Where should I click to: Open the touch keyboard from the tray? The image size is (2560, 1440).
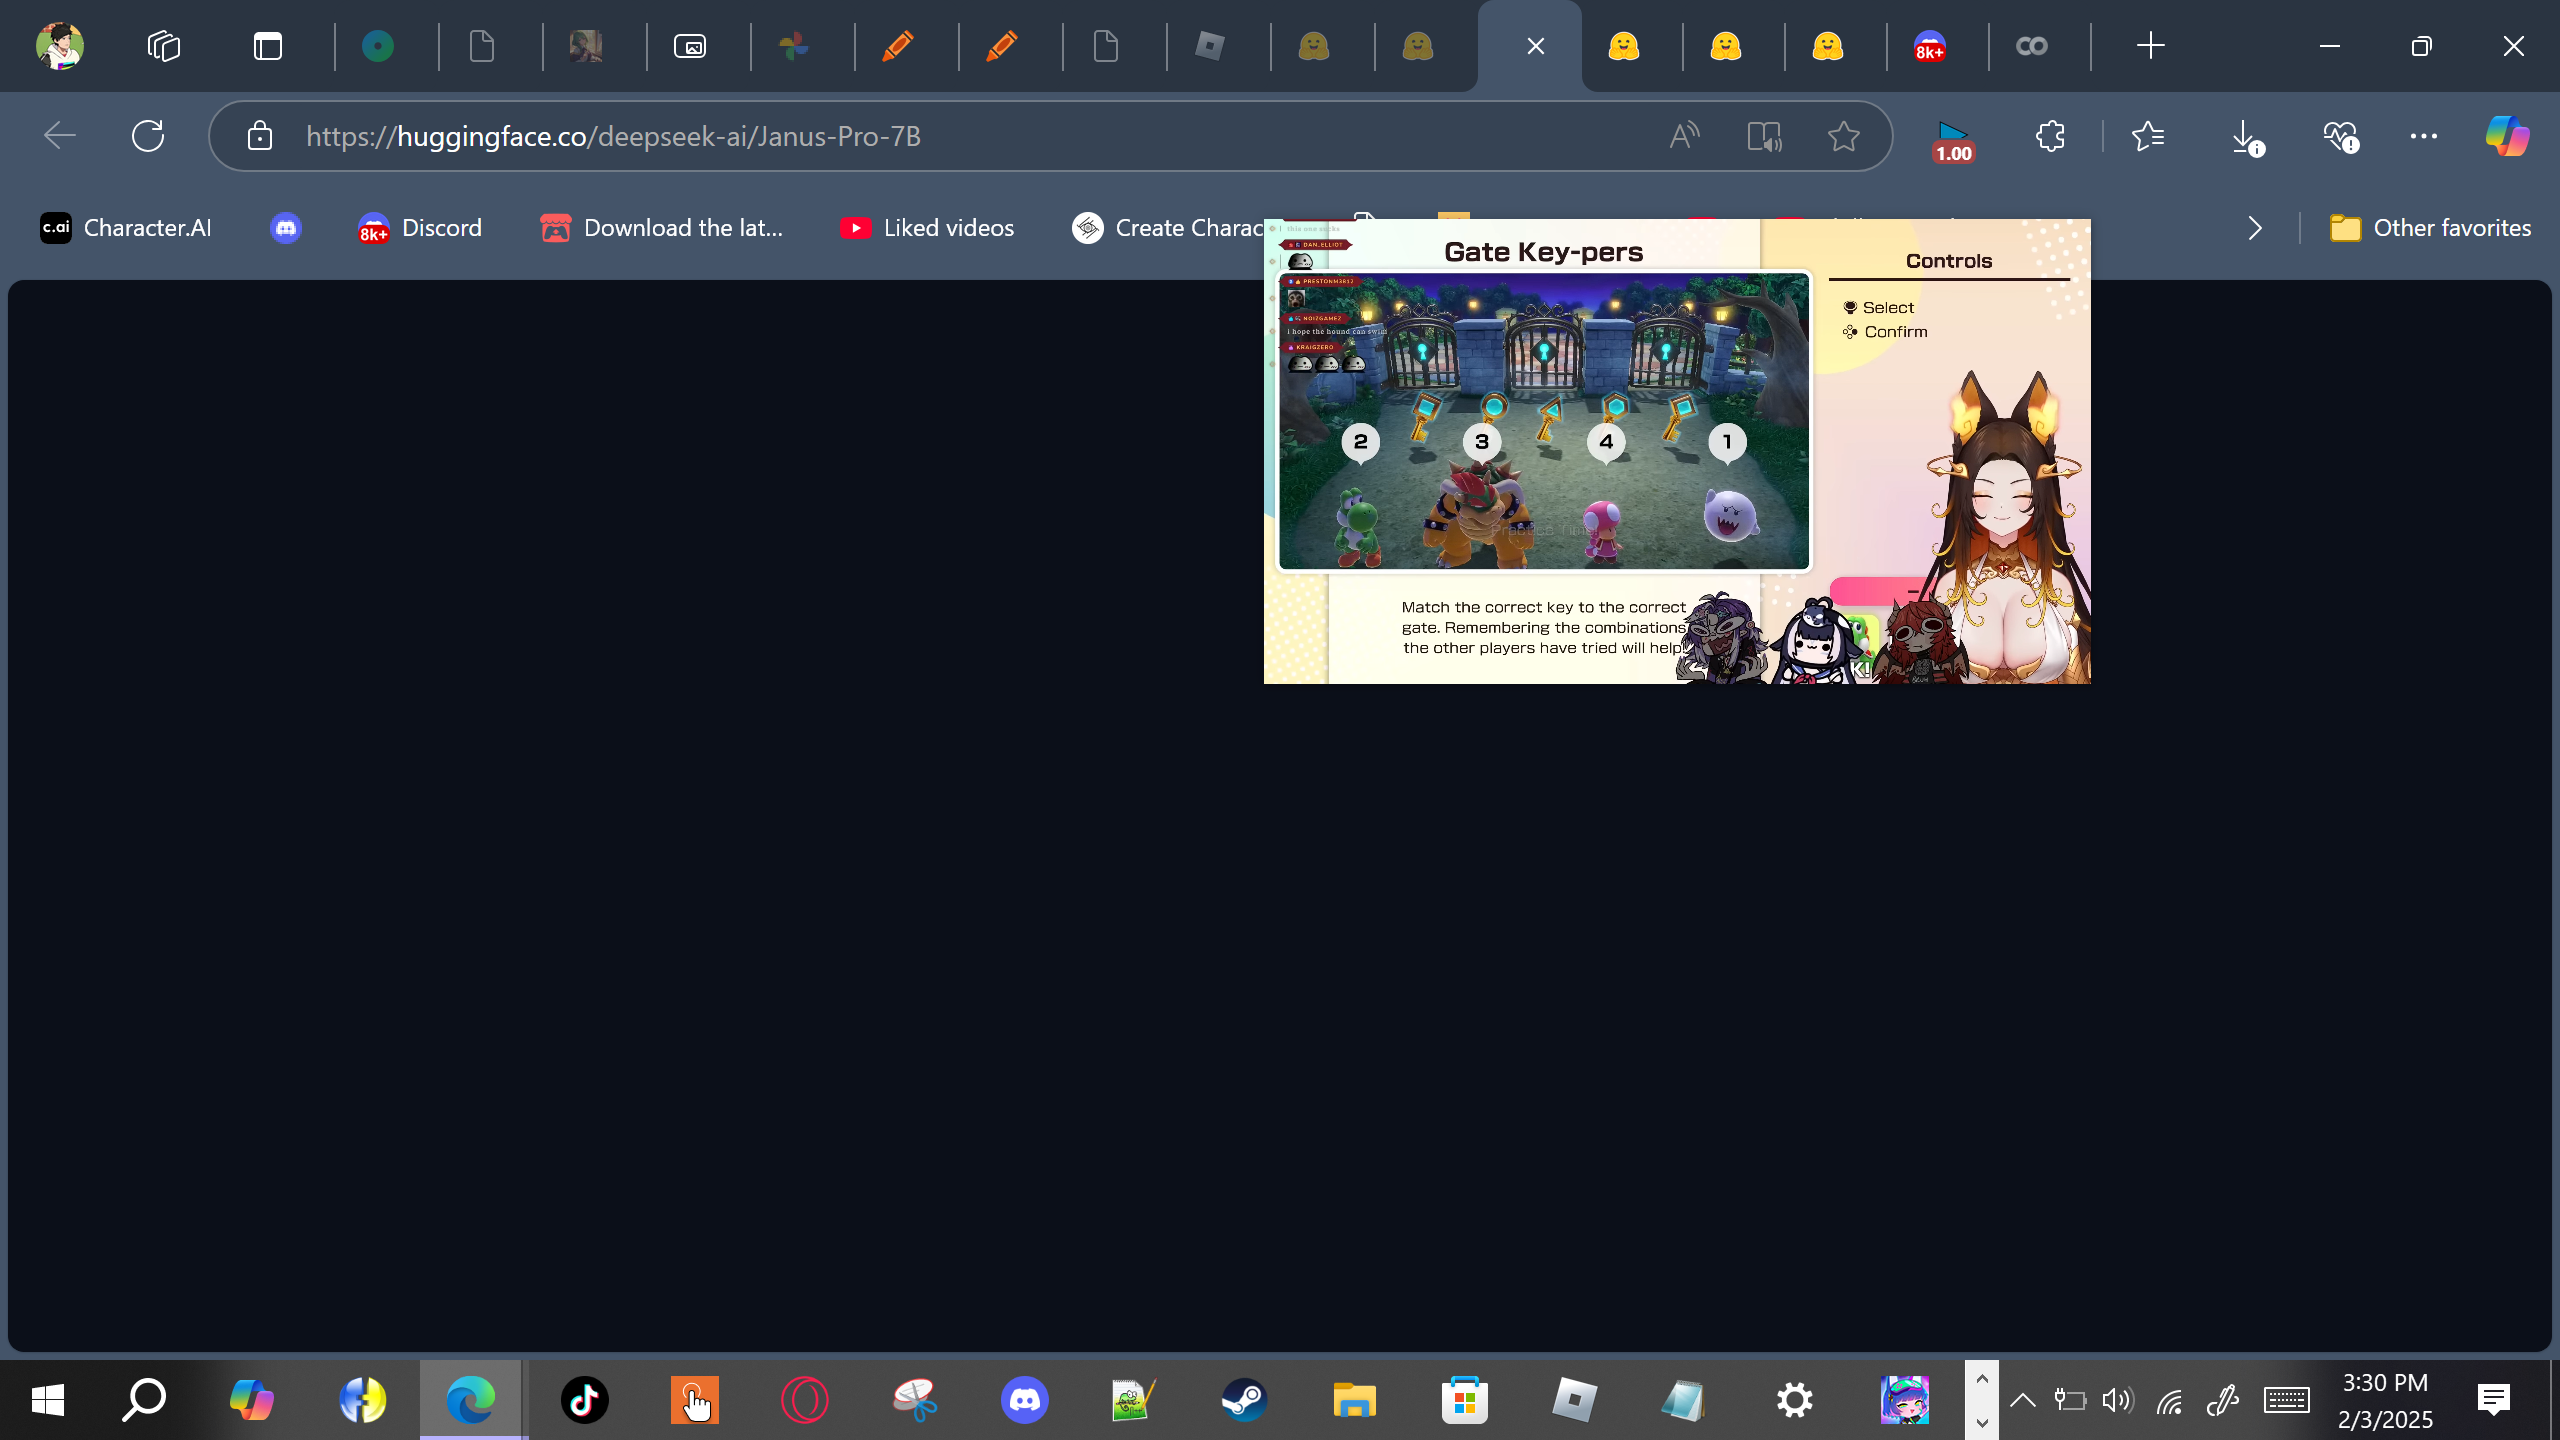tap(2287, 1400)
